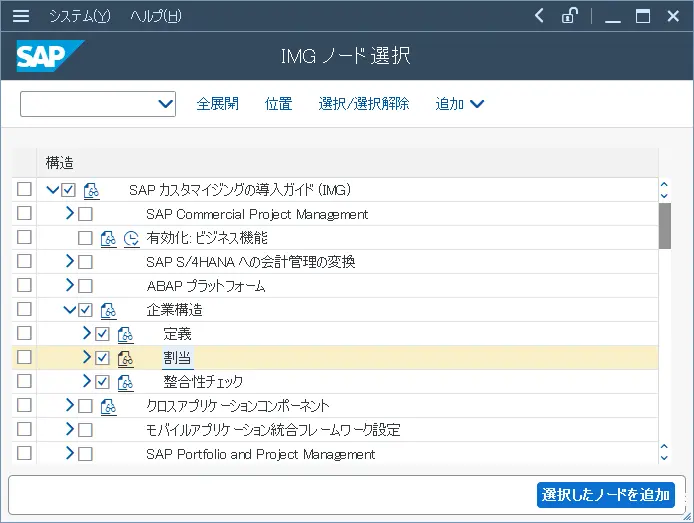Viewport: 694px width, 523px height.
Task: Open the ヘルプ(H) menu
Action: [x=155, y=16]
